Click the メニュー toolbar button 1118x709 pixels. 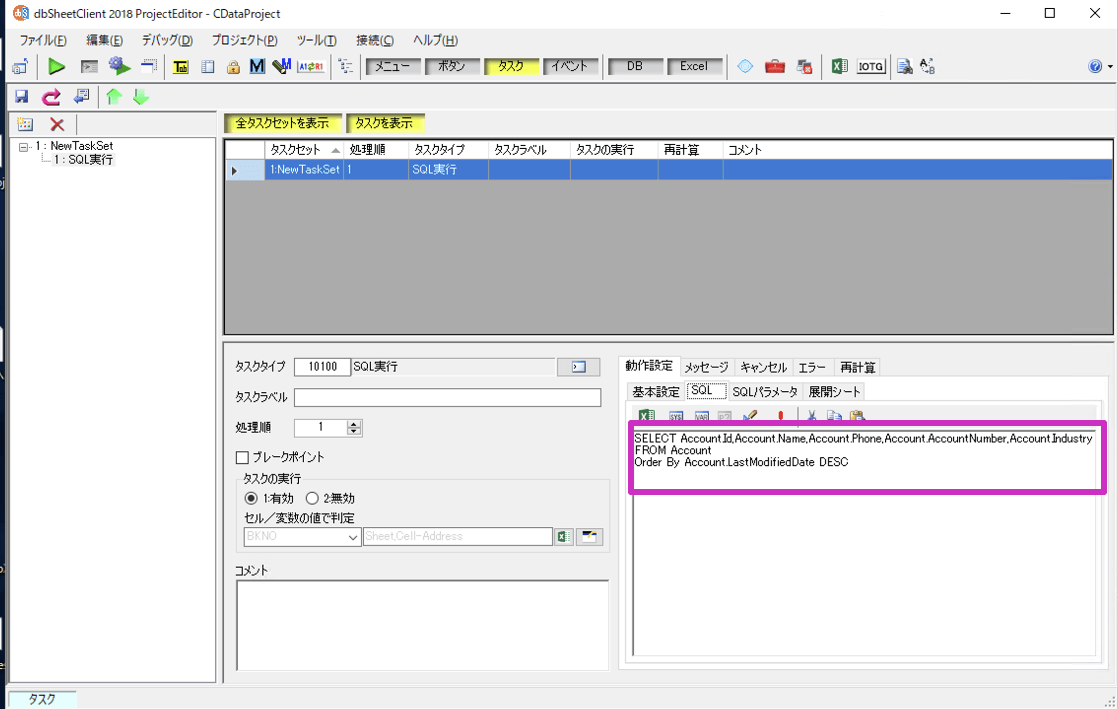(x=392, y=66)
